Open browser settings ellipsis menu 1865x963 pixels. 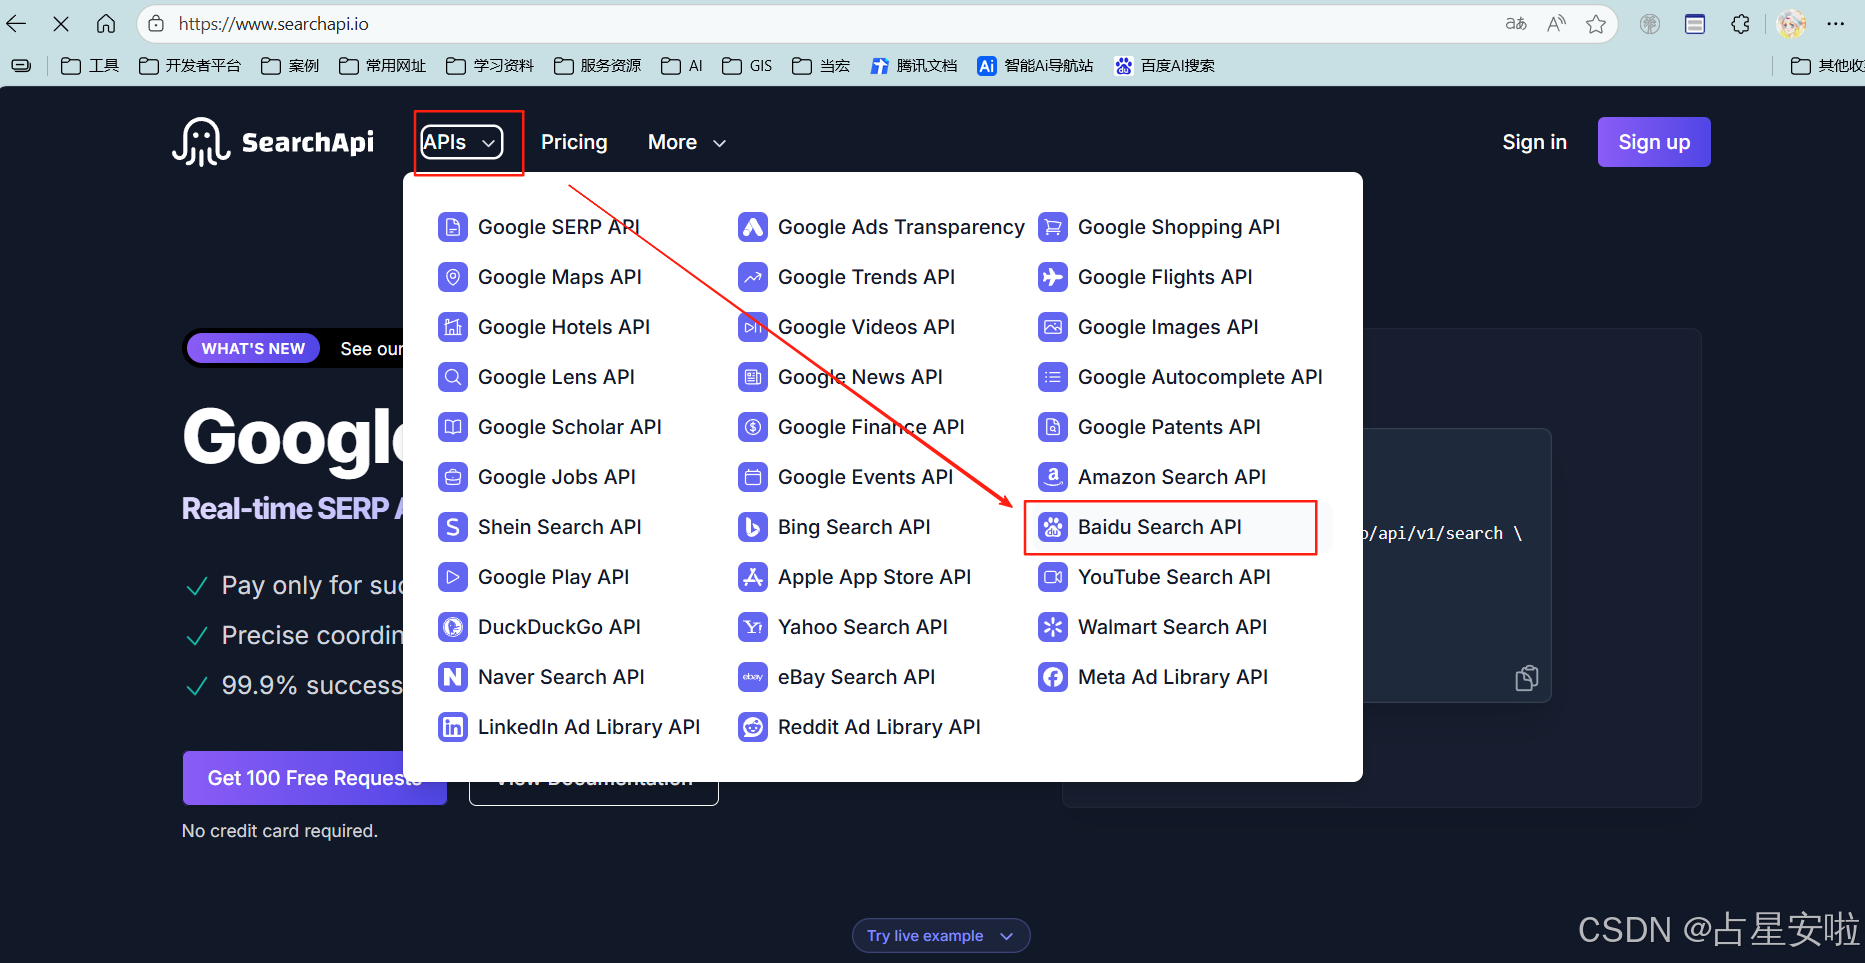click(1836, 24)
